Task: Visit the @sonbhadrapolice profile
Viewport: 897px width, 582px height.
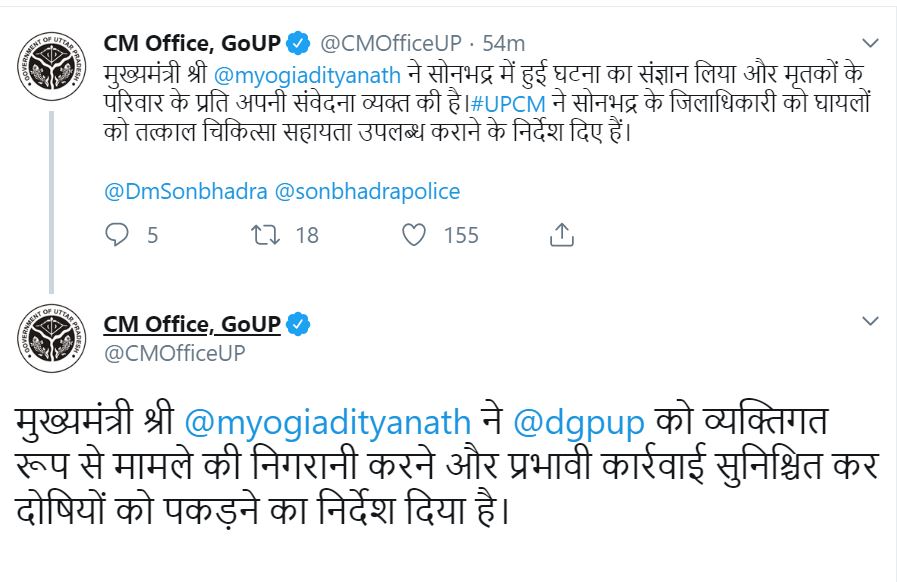Action: point(367,191)
